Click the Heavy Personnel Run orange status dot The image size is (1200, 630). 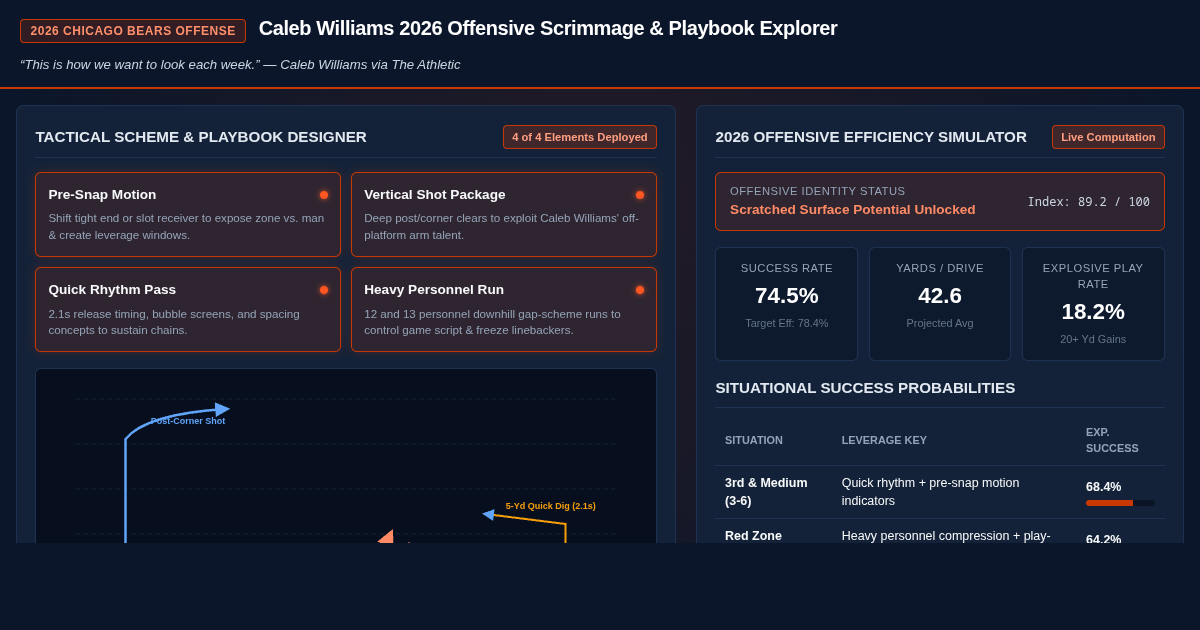[x=640, y=290]
